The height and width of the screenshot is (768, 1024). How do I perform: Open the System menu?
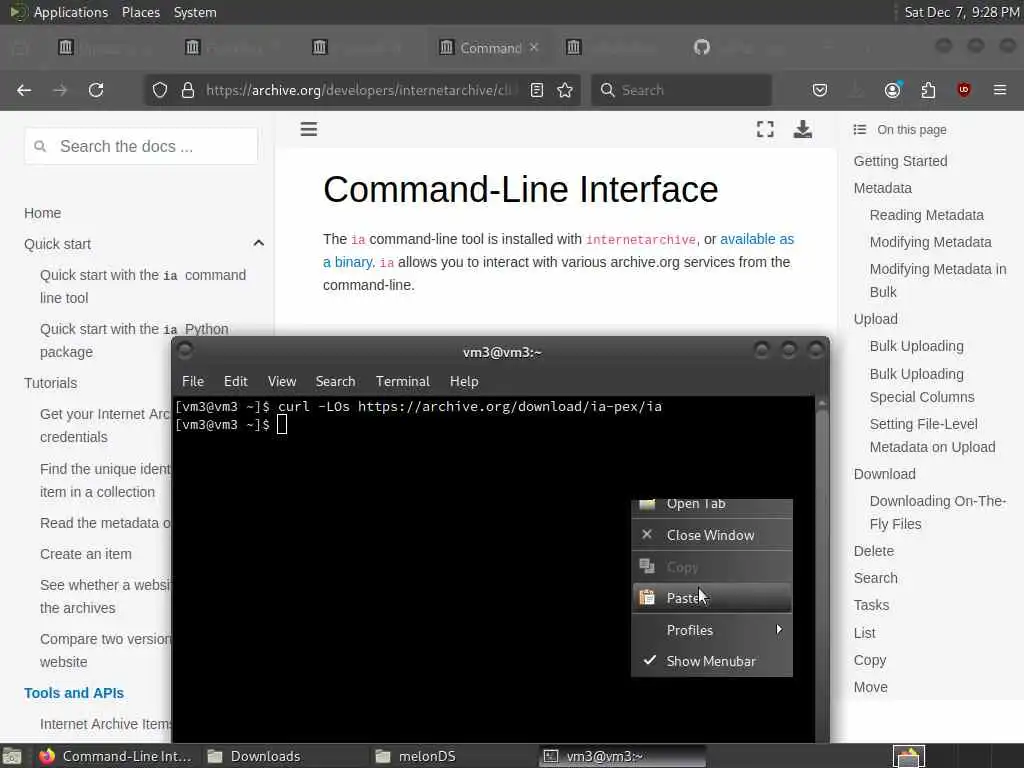(x=195, y=12)
